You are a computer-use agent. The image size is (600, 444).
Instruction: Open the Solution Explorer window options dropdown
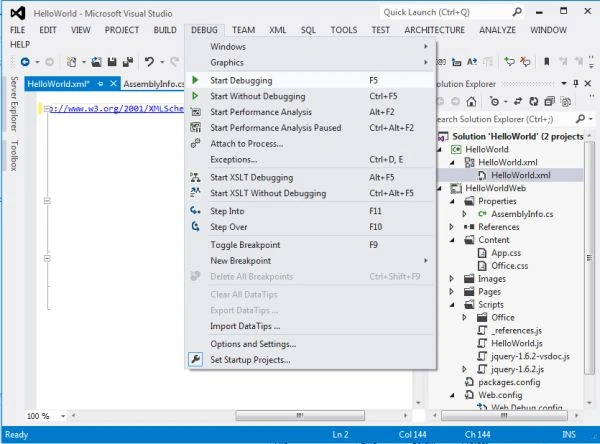click(564, 83)
